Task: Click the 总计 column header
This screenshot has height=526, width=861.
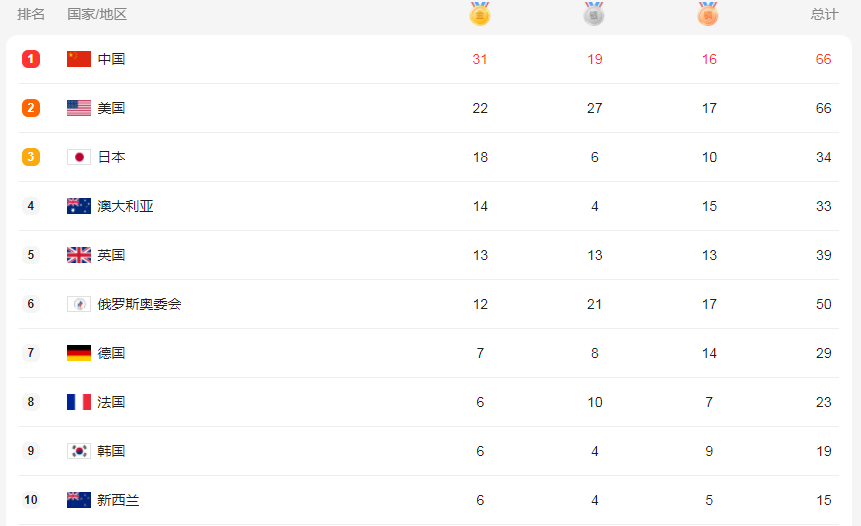Action: pos(824,14)
